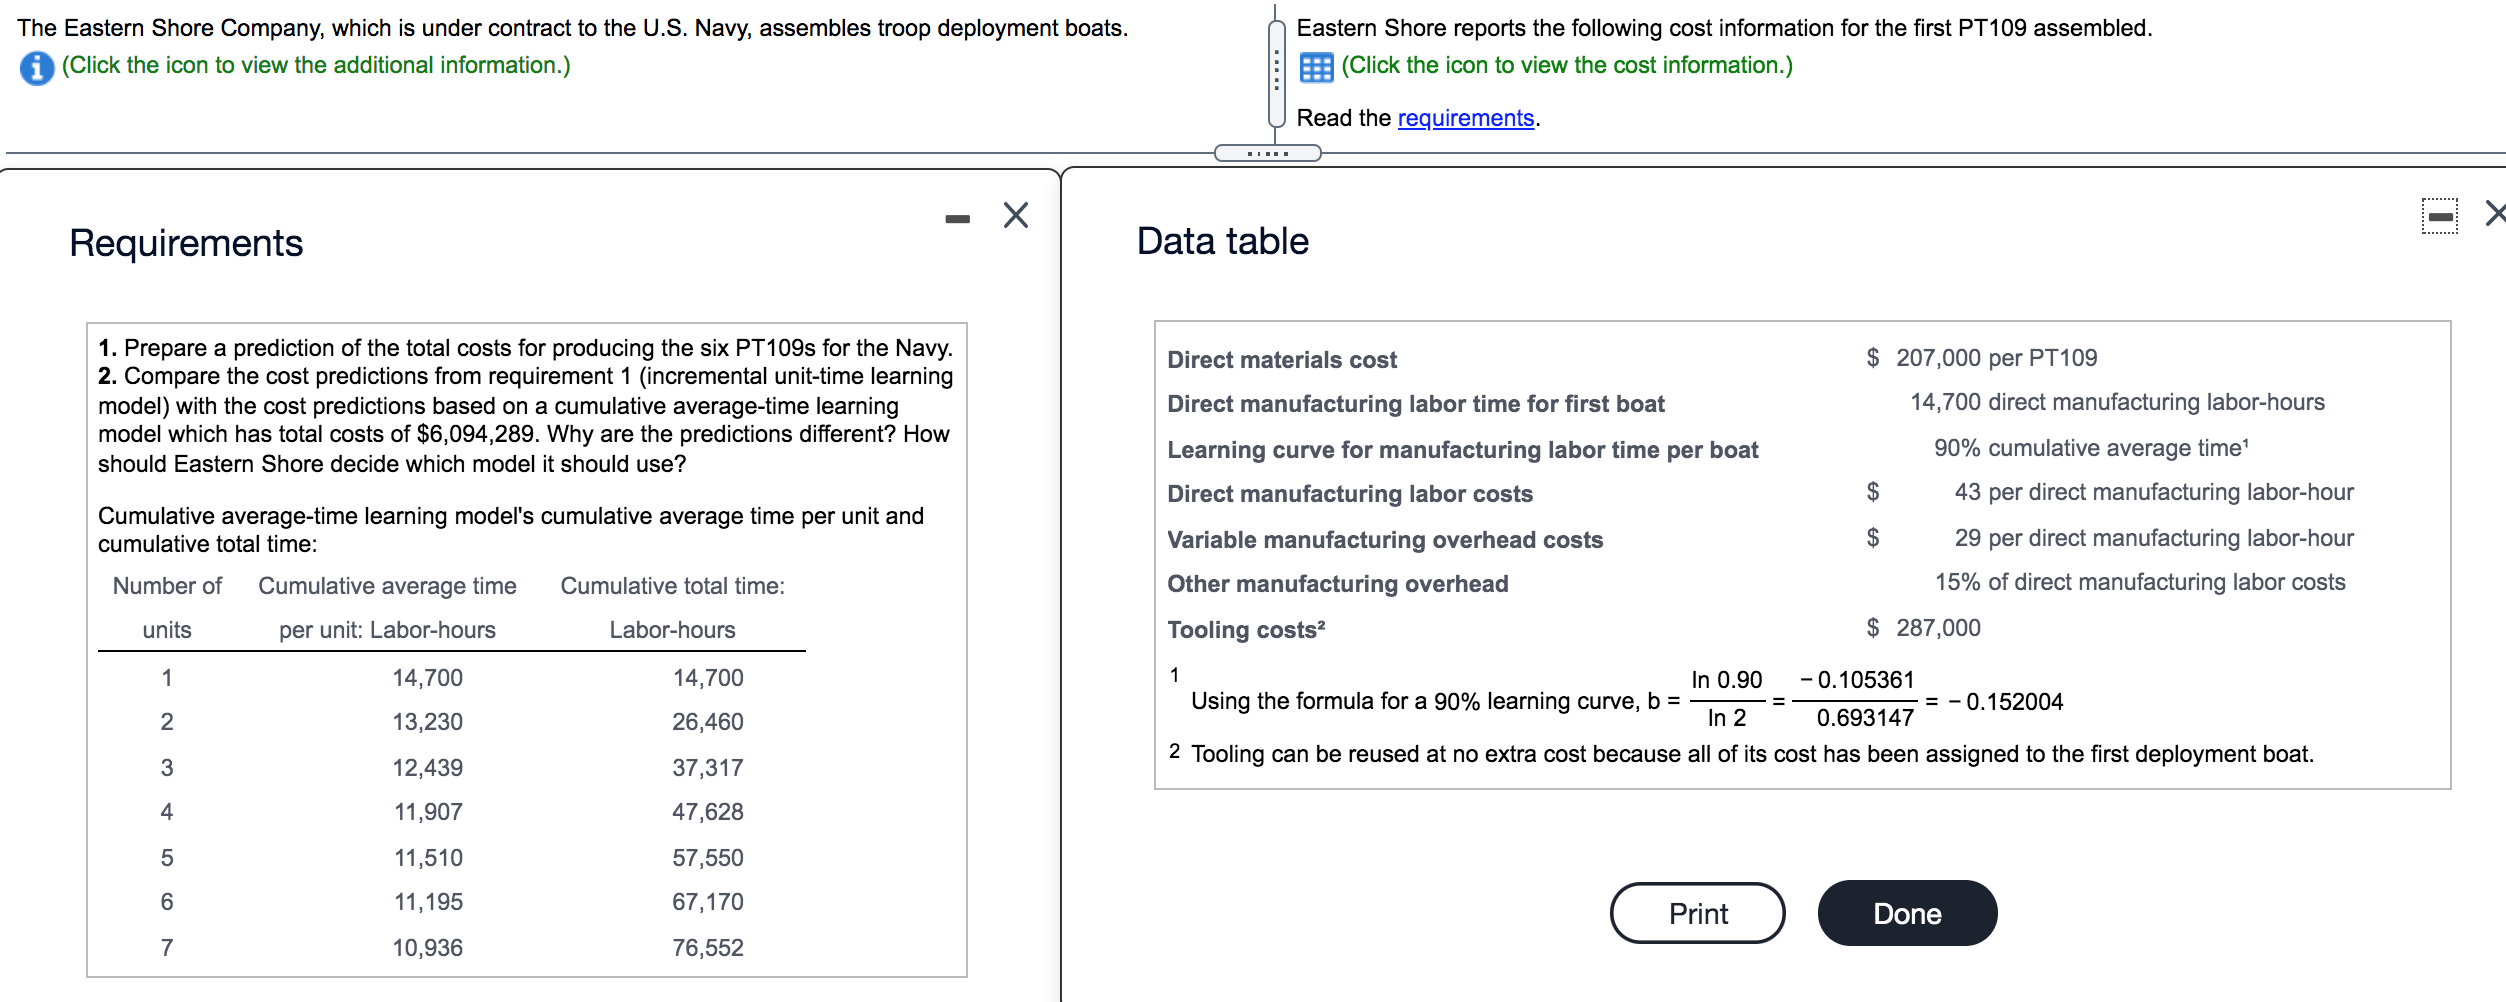2506x1002 pixels.
Task: Click the Done button
Action: tap(1907, 913)
